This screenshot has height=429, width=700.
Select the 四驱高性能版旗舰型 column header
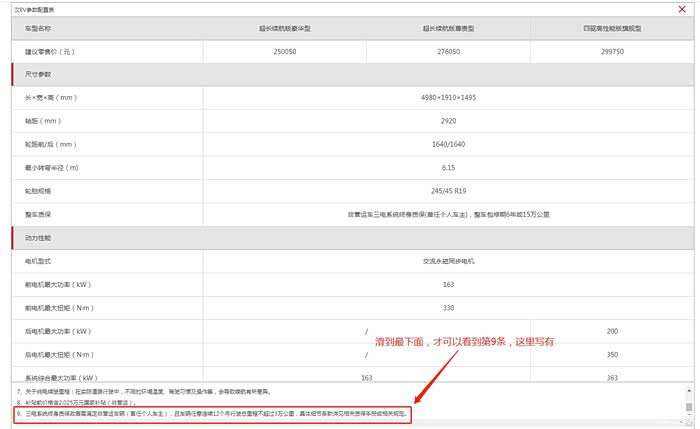click(x=611, y=29)
